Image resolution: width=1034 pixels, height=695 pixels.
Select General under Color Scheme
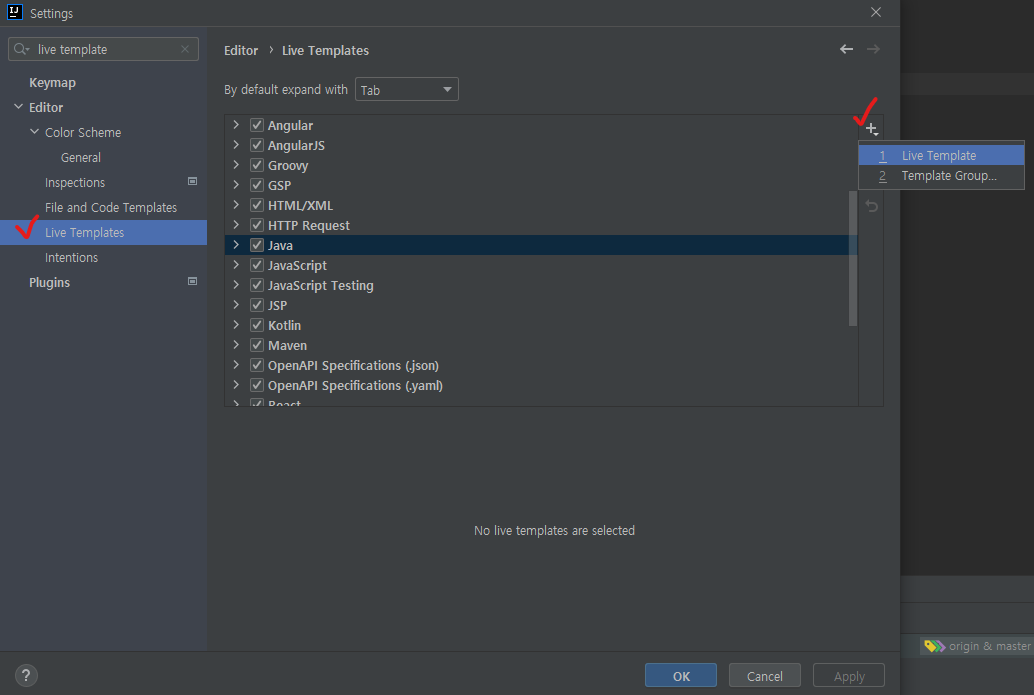point(80,158)
